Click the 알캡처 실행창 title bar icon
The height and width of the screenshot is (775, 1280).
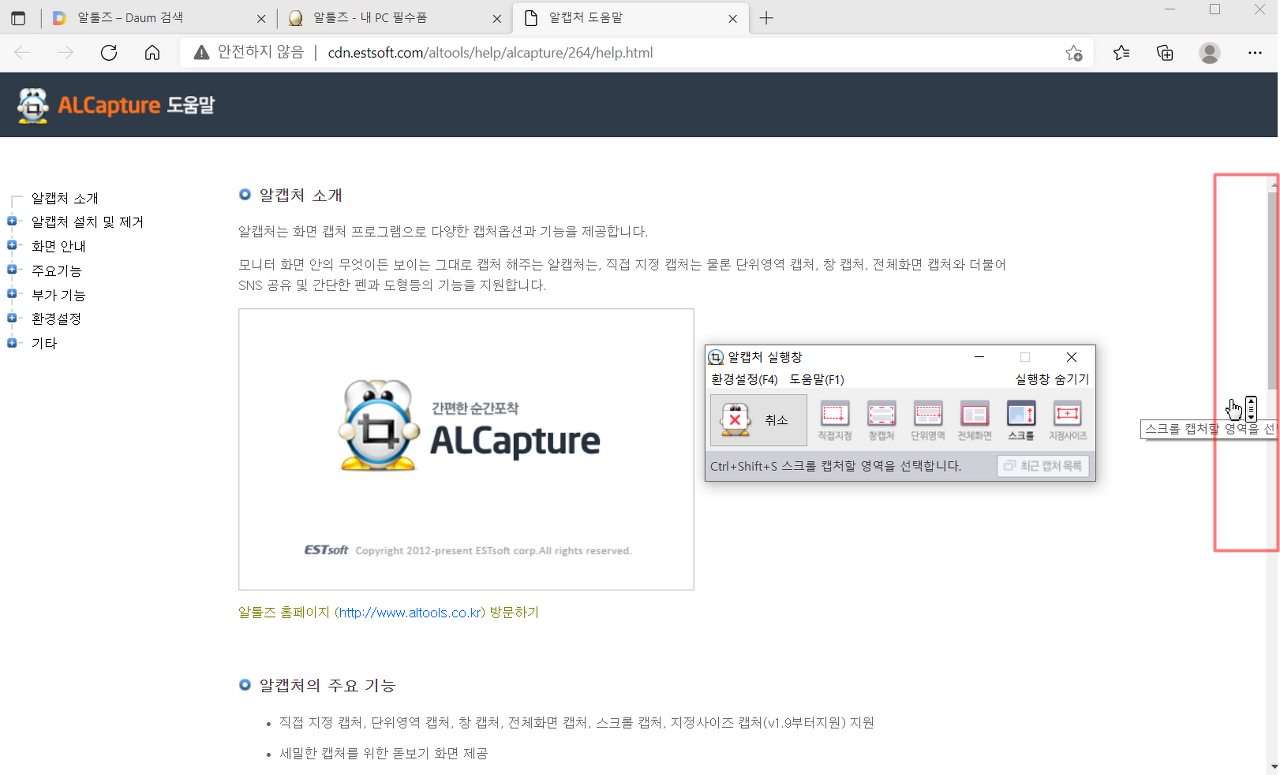point(716,357)
